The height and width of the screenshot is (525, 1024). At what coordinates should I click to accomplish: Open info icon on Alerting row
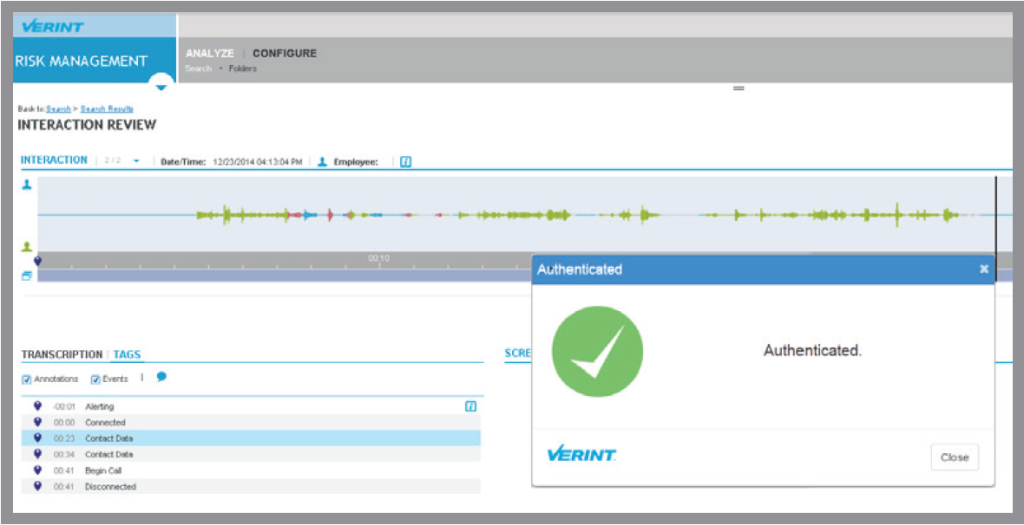click(x=470, y=406)
